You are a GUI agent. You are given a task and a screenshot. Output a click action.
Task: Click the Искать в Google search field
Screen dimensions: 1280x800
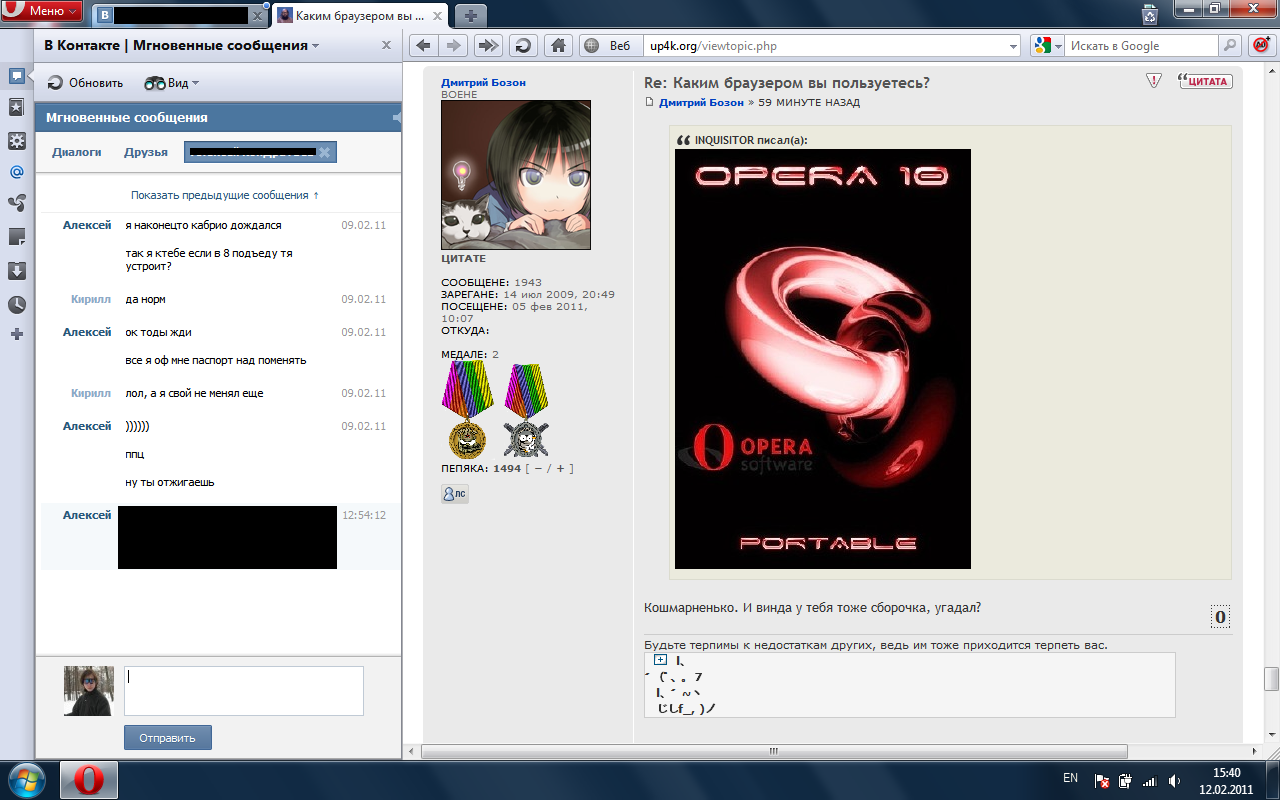pos(1141,46)
